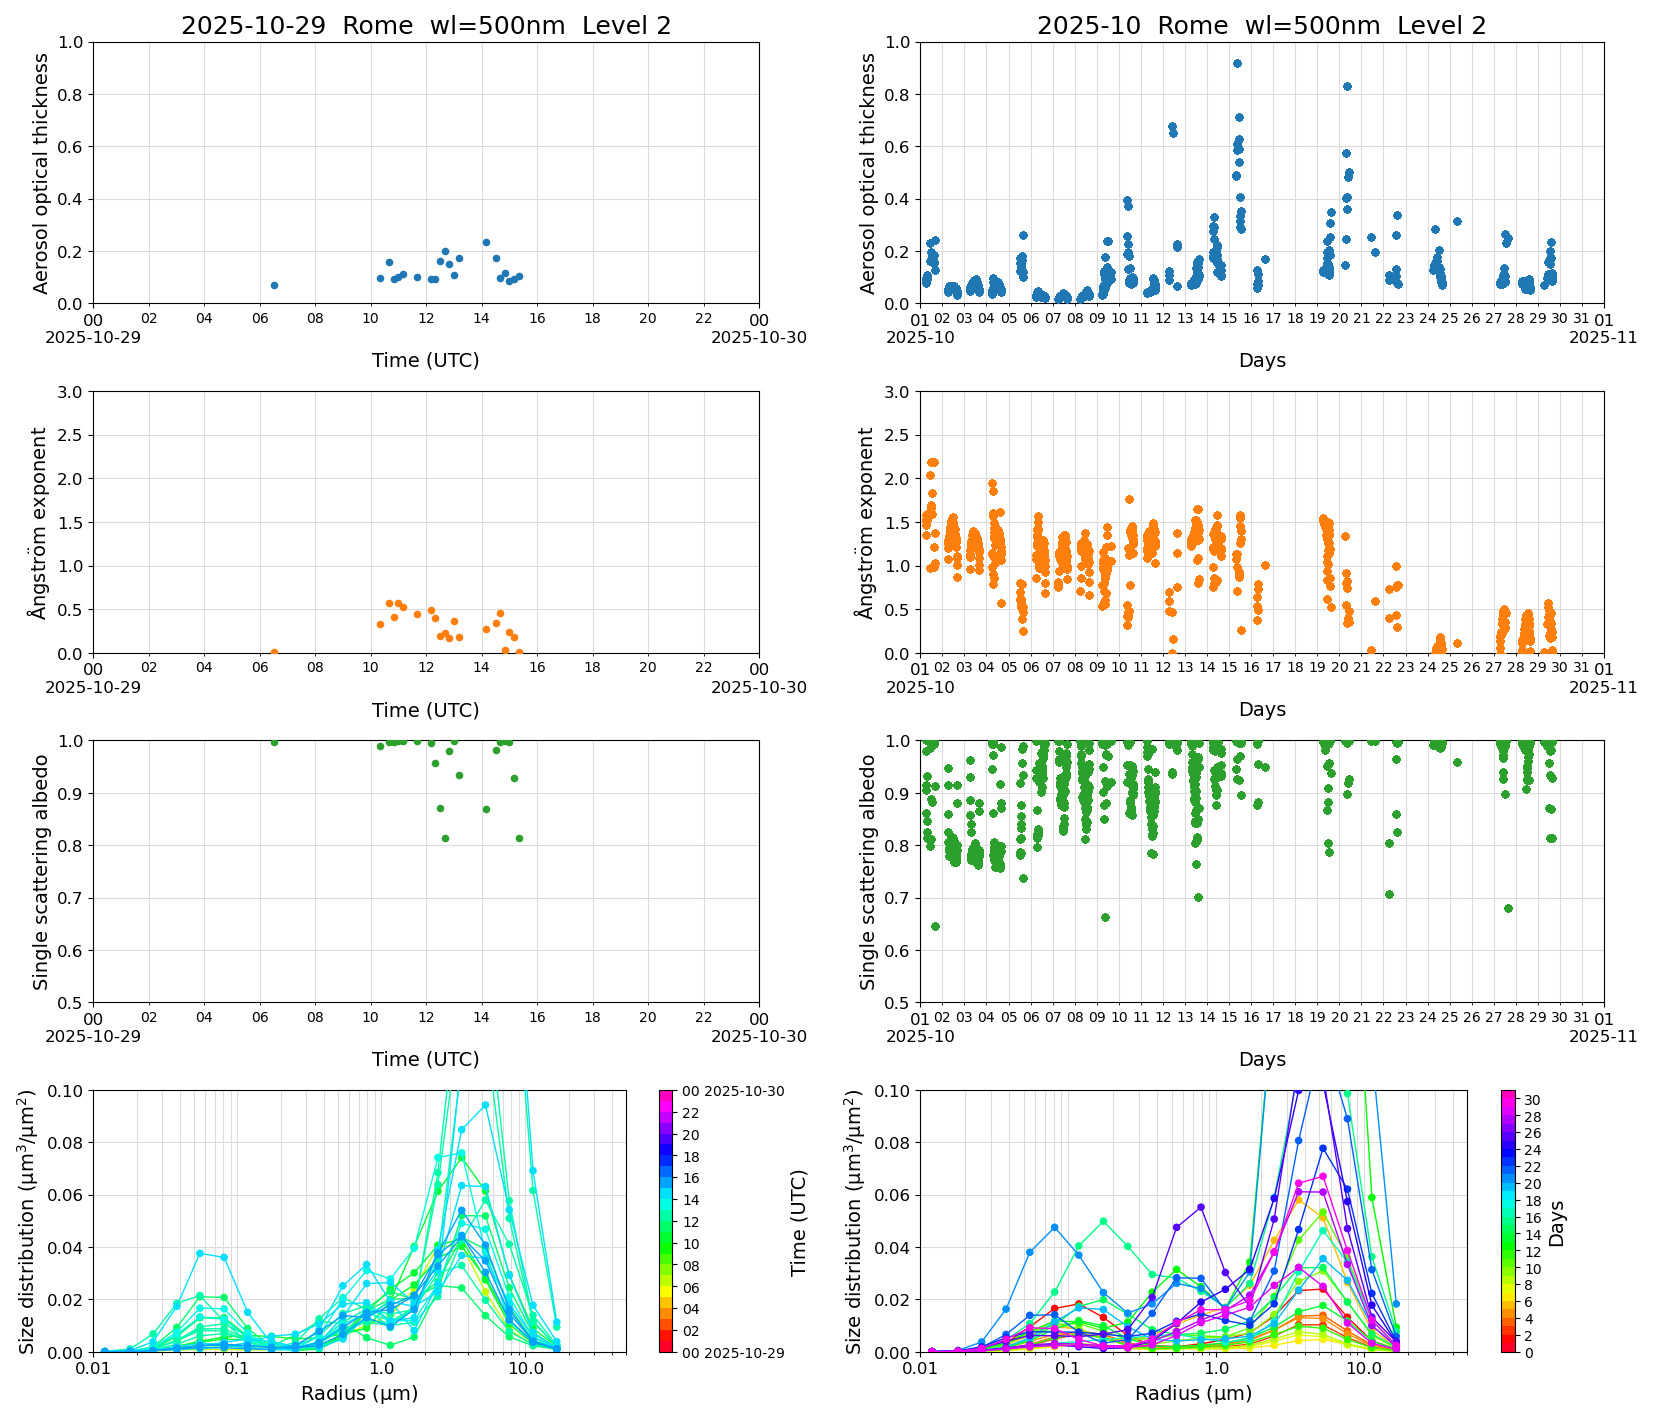Click the vertical "Days" colorbar label
Viewport: 1654px width, 1420px height.
pos(1557,1223)
